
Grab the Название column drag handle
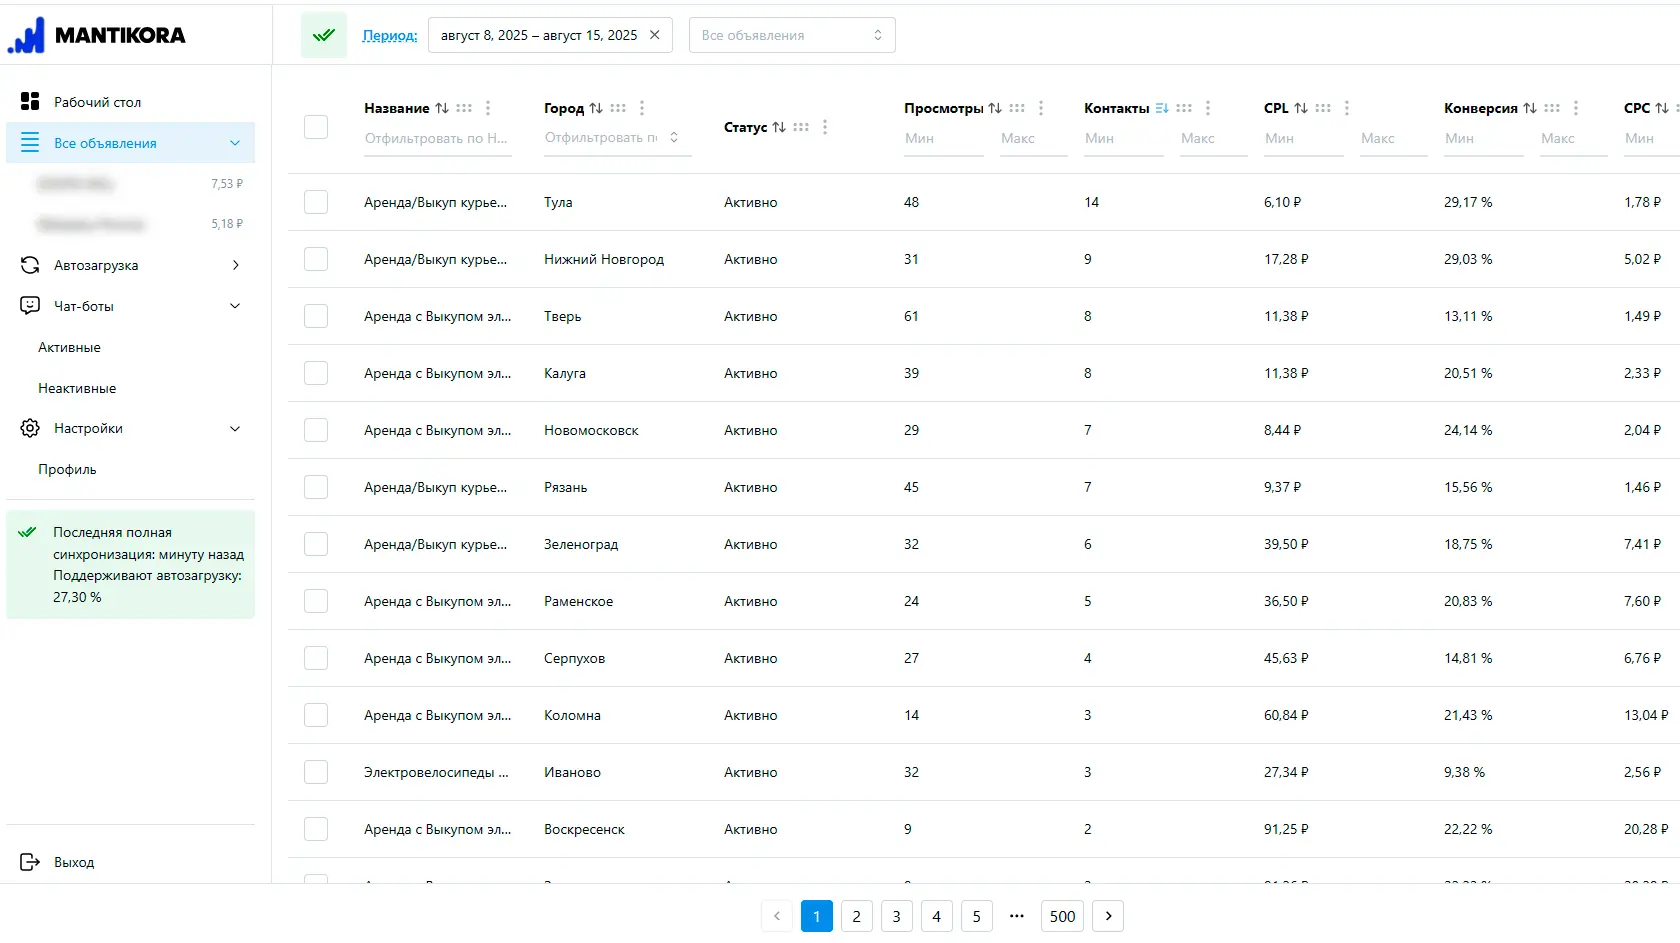coord(464,108)
